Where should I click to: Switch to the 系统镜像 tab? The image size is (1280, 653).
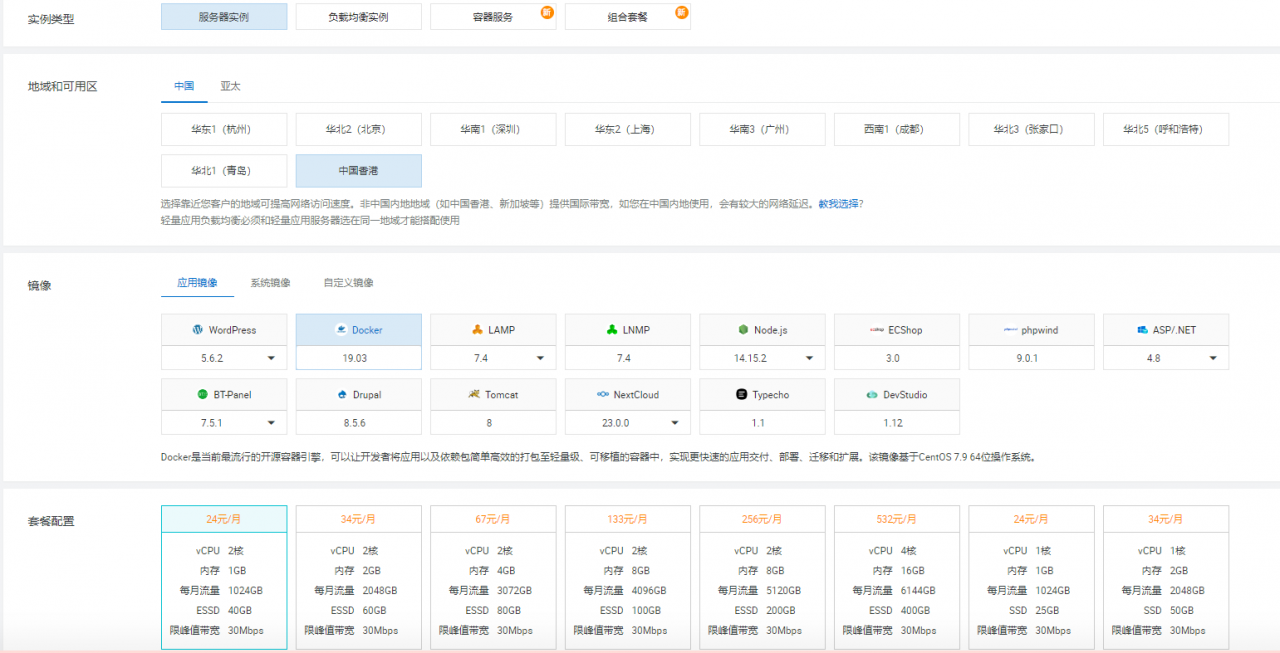[x=270, y=283]
